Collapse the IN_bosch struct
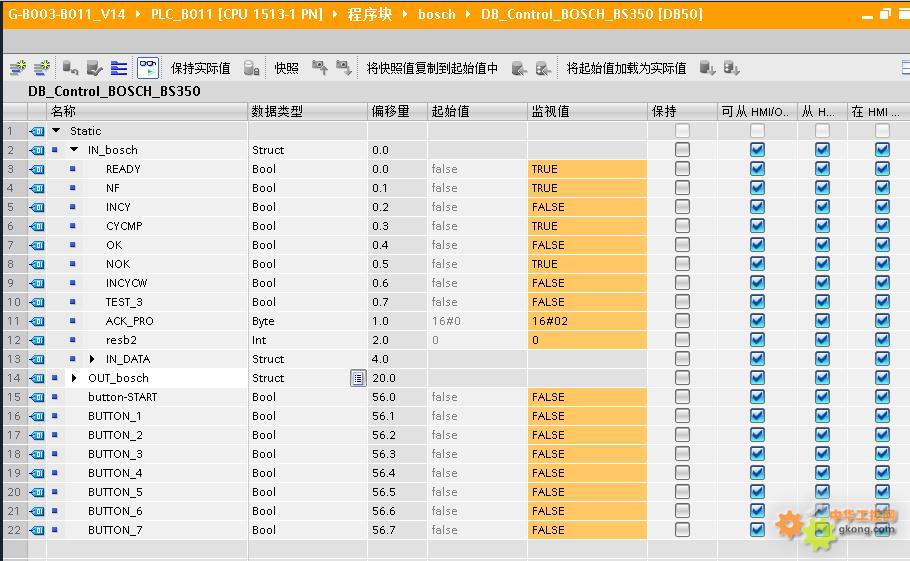 (x=74, y=150)
